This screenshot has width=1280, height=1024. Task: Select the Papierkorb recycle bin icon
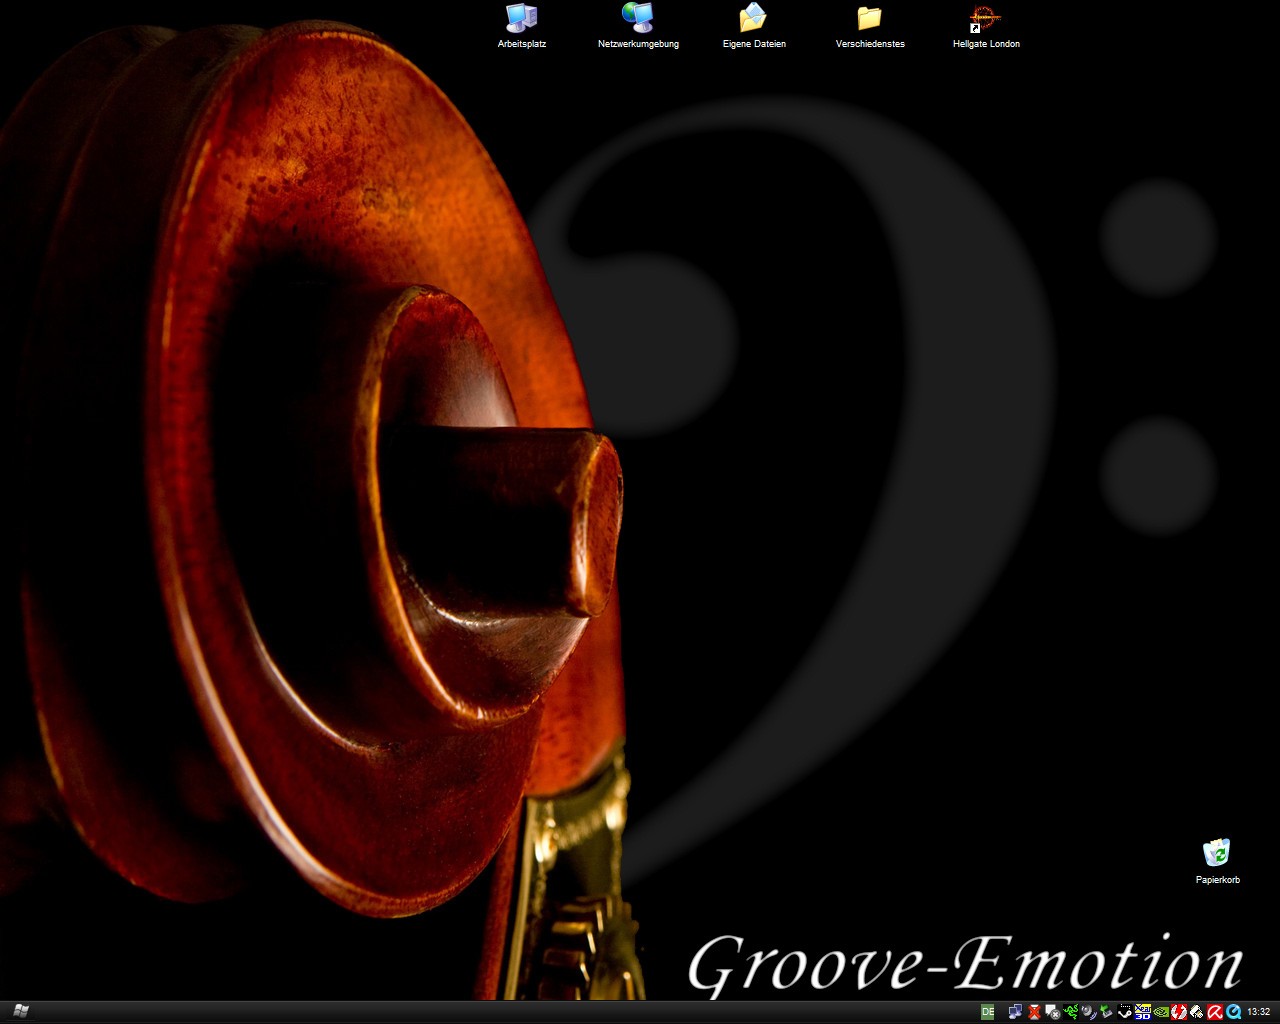[x=1216, y=853]
